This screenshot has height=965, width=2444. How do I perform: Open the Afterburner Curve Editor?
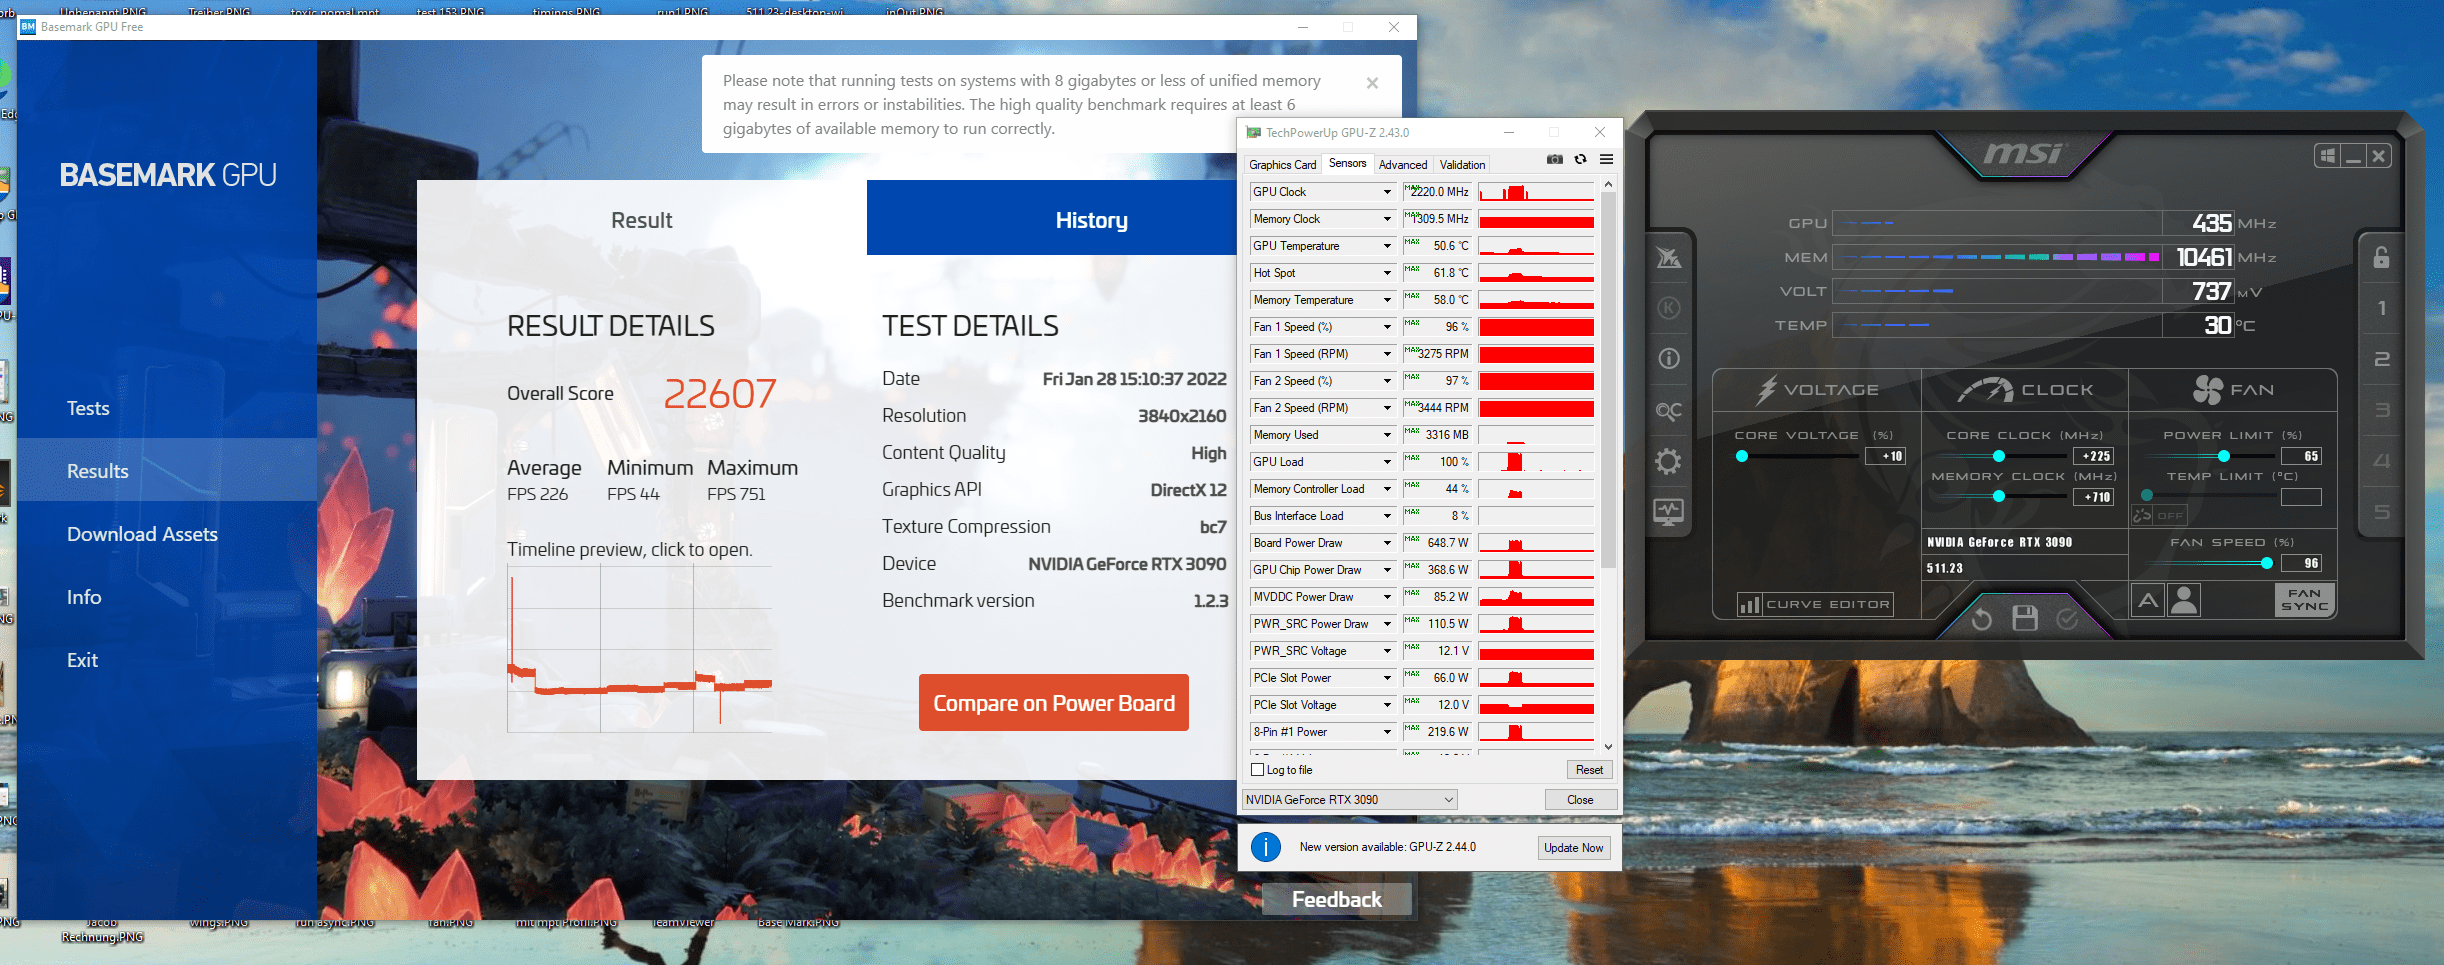pyautogui.click(x=1816, y=604)
